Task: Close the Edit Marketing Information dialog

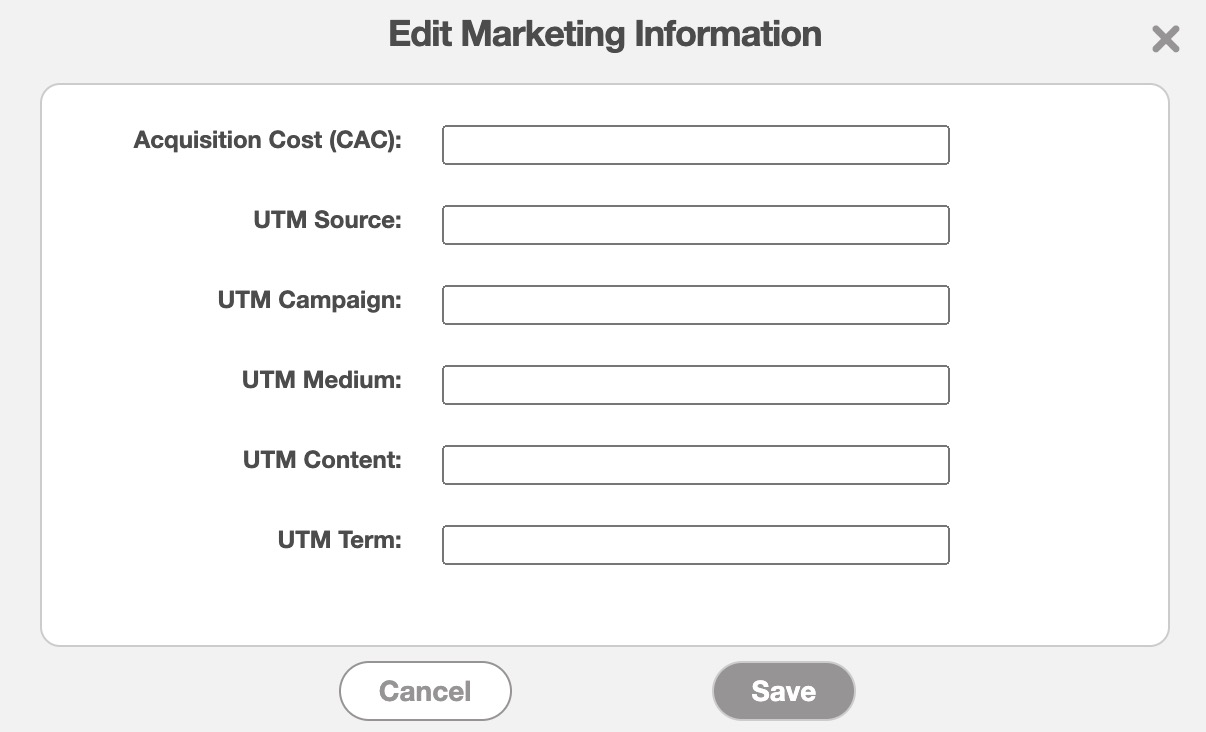Action: coord(1165,39)
